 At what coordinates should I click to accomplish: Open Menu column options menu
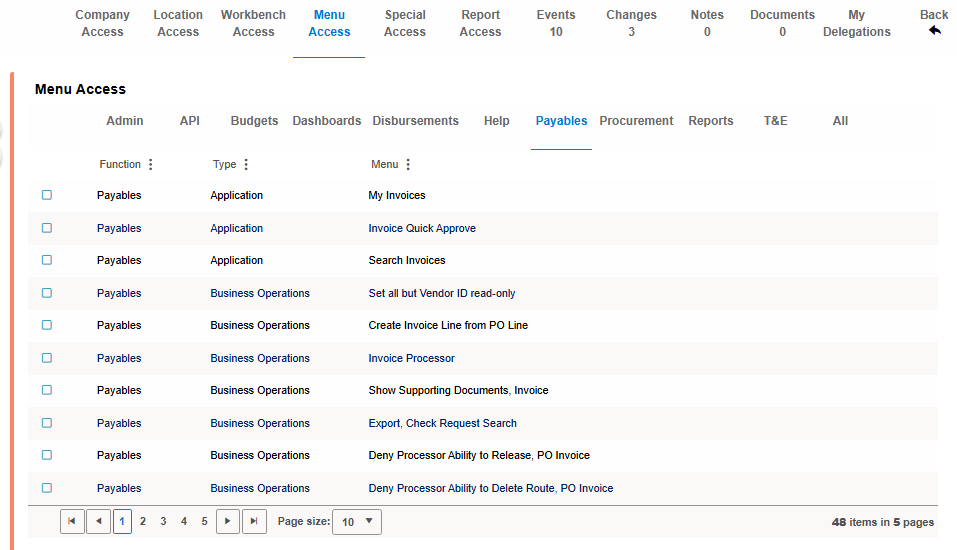coord(408,165)
